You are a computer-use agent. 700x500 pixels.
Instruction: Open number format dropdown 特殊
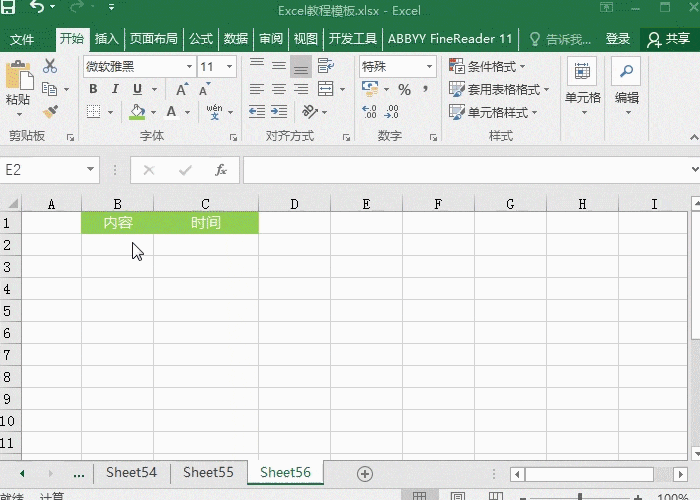coord(429,67)
